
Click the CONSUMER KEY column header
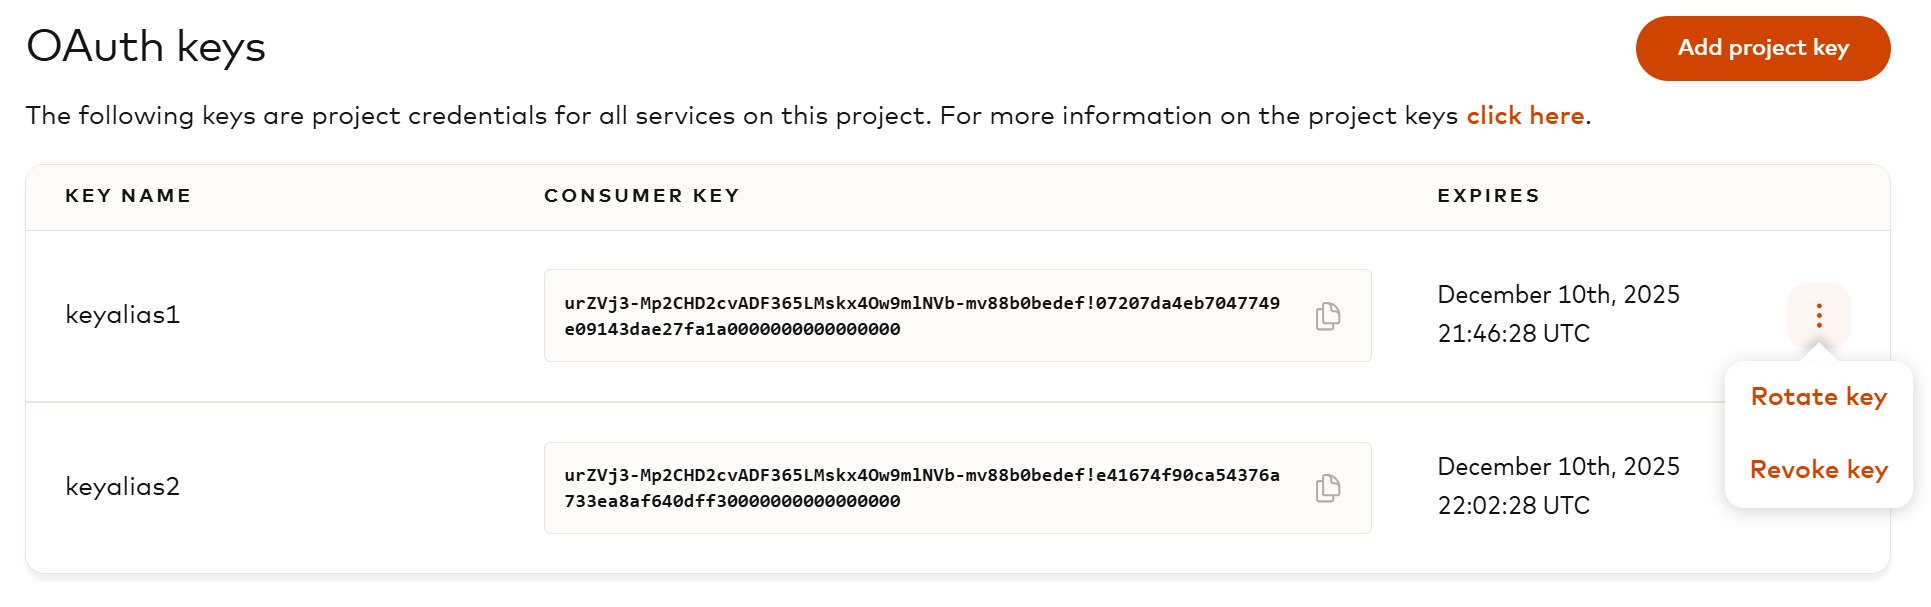(x=641, y=196)
